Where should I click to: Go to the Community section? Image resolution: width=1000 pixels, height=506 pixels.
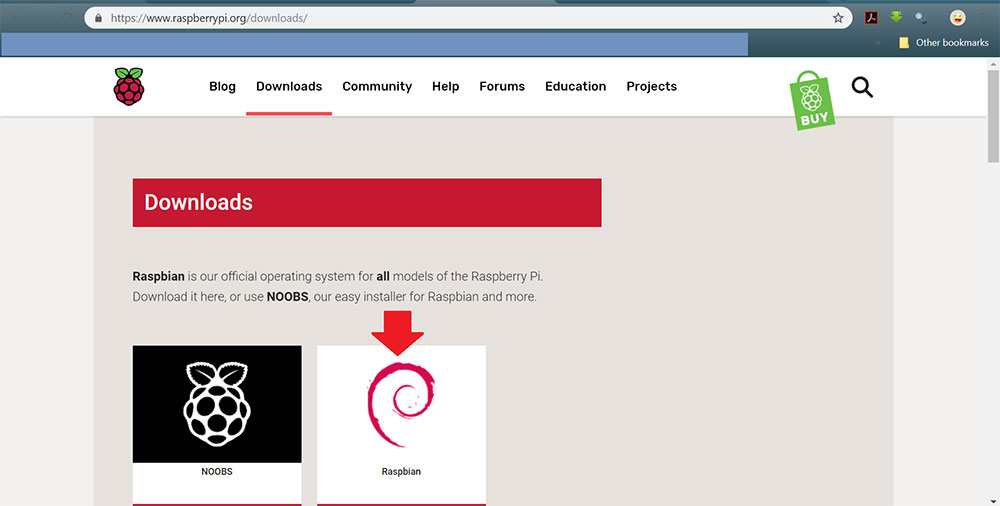pyautogui.click(x=377, y=87)
